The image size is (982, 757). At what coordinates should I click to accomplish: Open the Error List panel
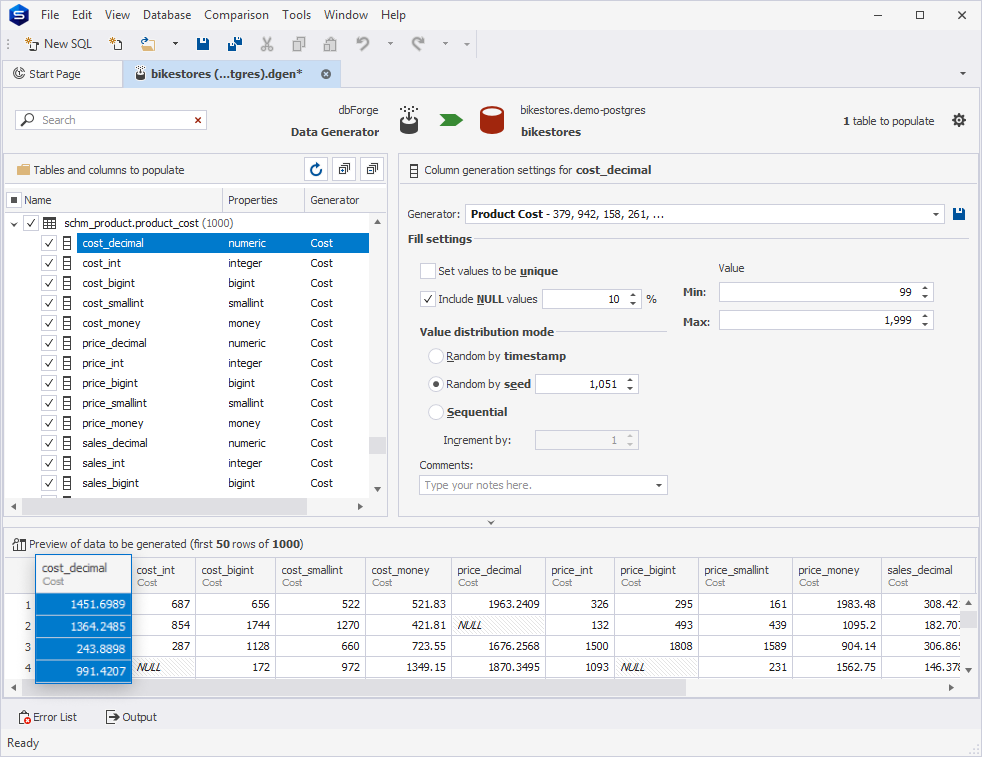(48, 717)
